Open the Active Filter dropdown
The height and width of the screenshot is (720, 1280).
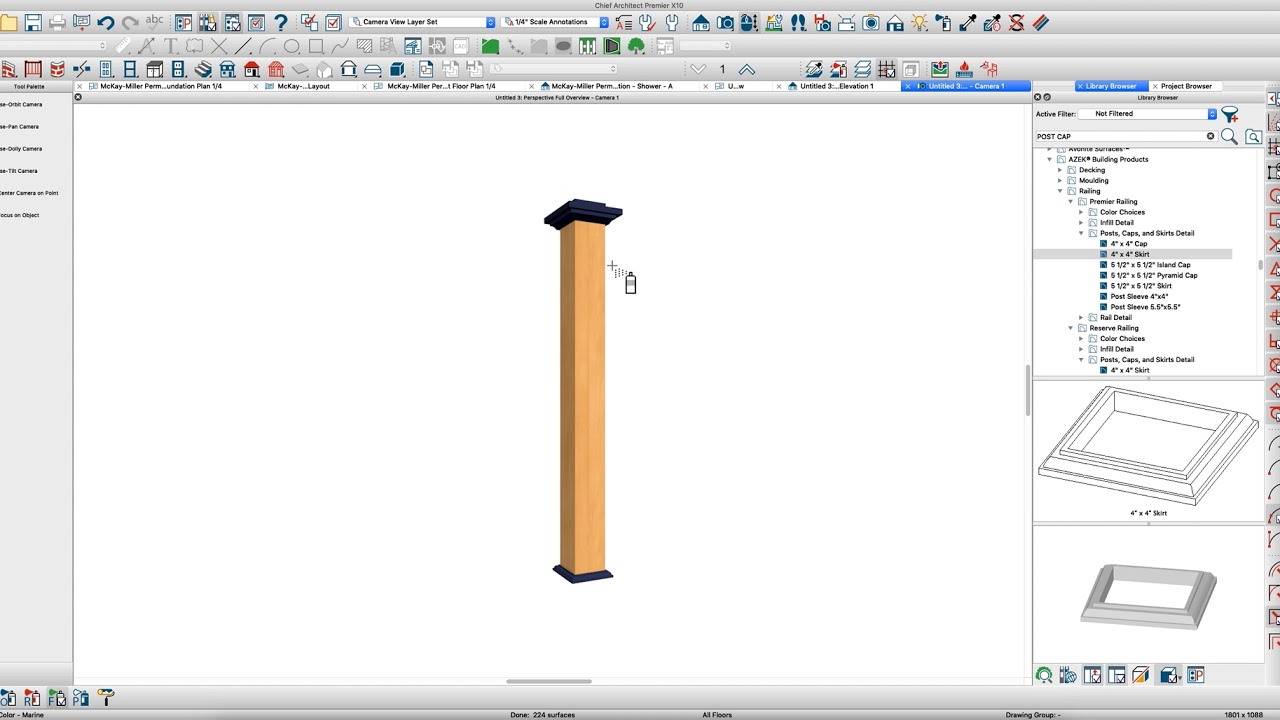[x=1147, y=114]
